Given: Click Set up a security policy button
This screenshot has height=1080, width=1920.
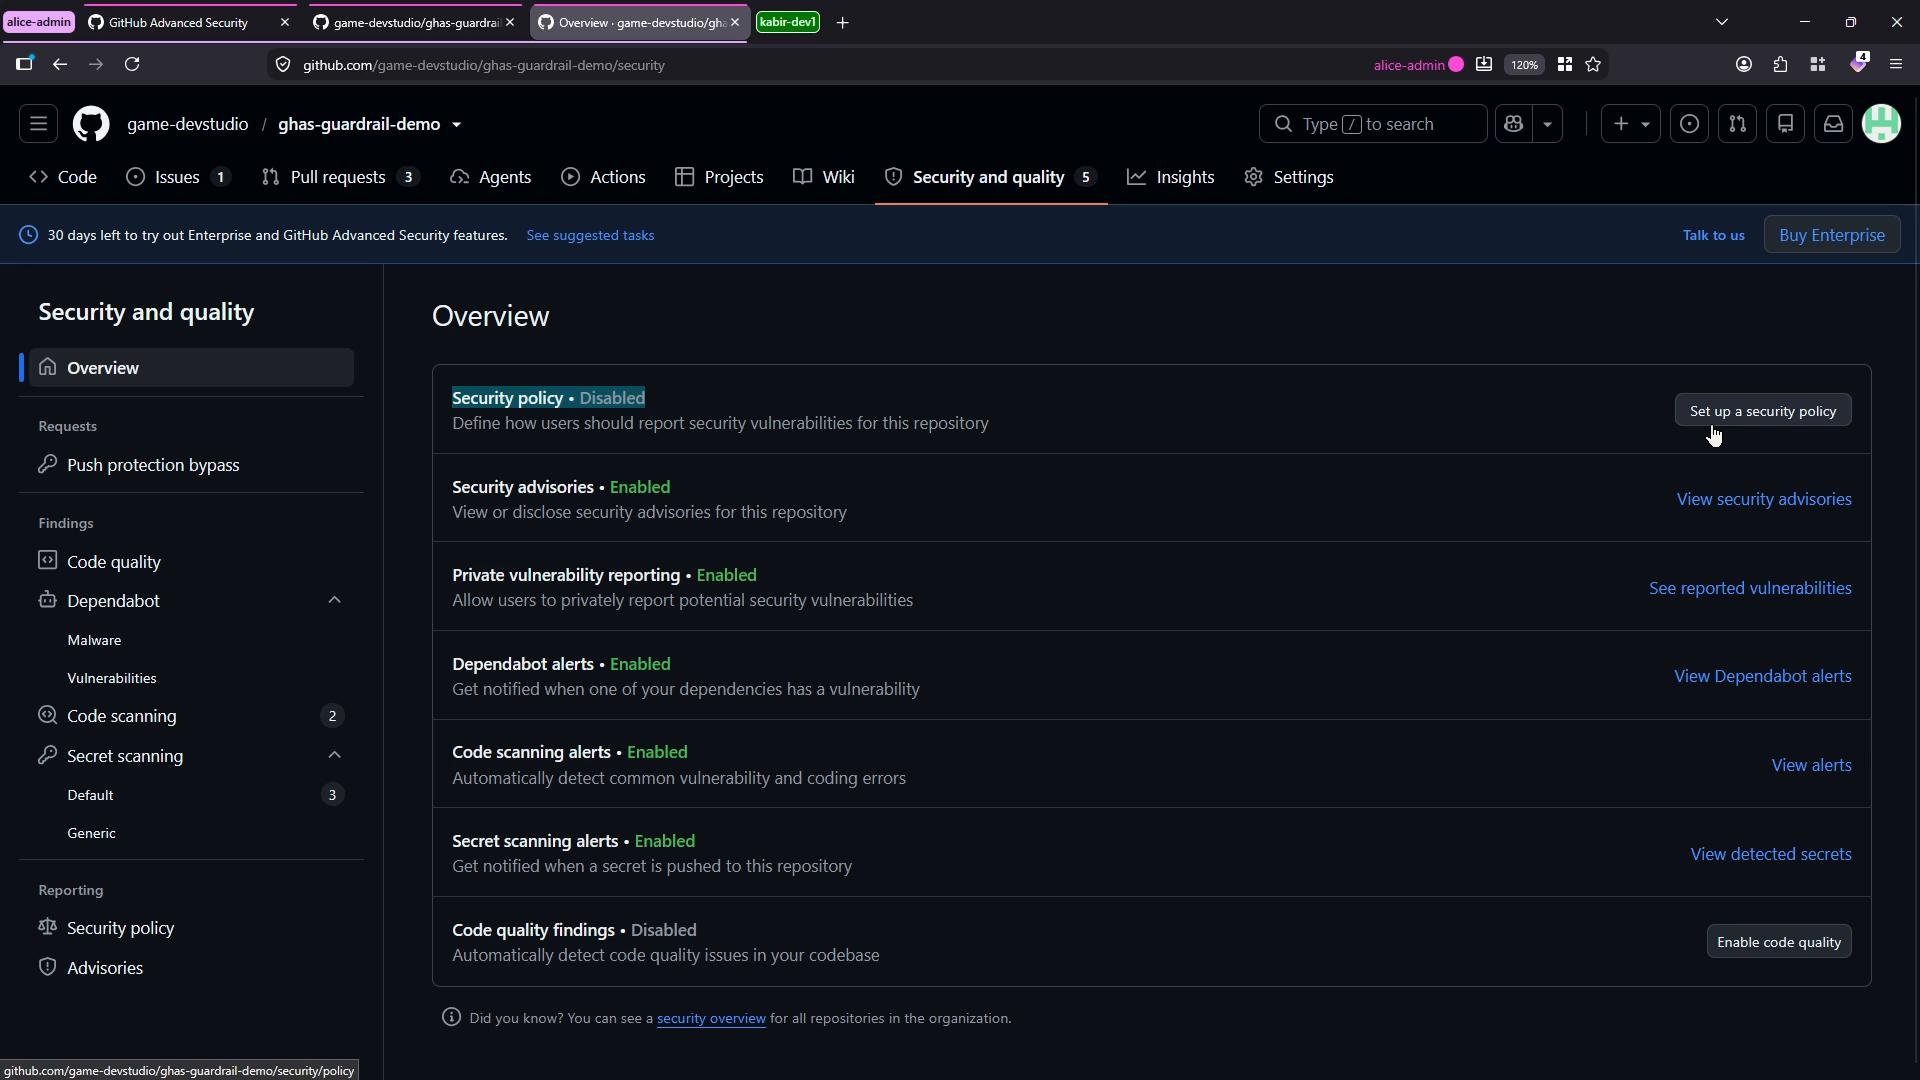Looking at the screenshot, I should [1763, 411].
